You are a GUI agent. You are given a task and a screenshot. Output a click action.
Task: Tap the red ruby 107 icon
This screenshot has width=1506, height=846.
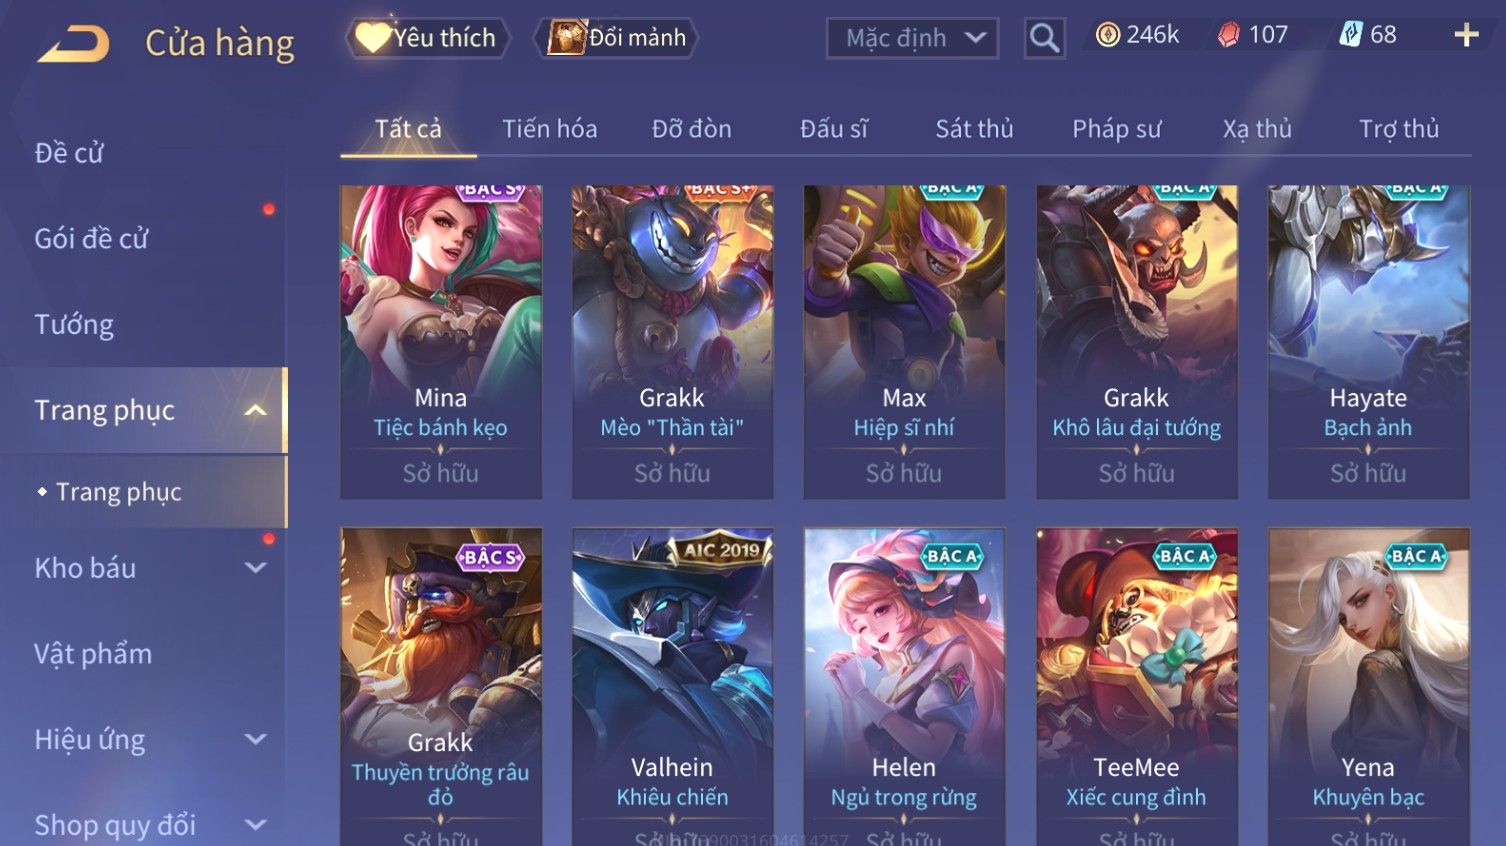pos(1228,35)
